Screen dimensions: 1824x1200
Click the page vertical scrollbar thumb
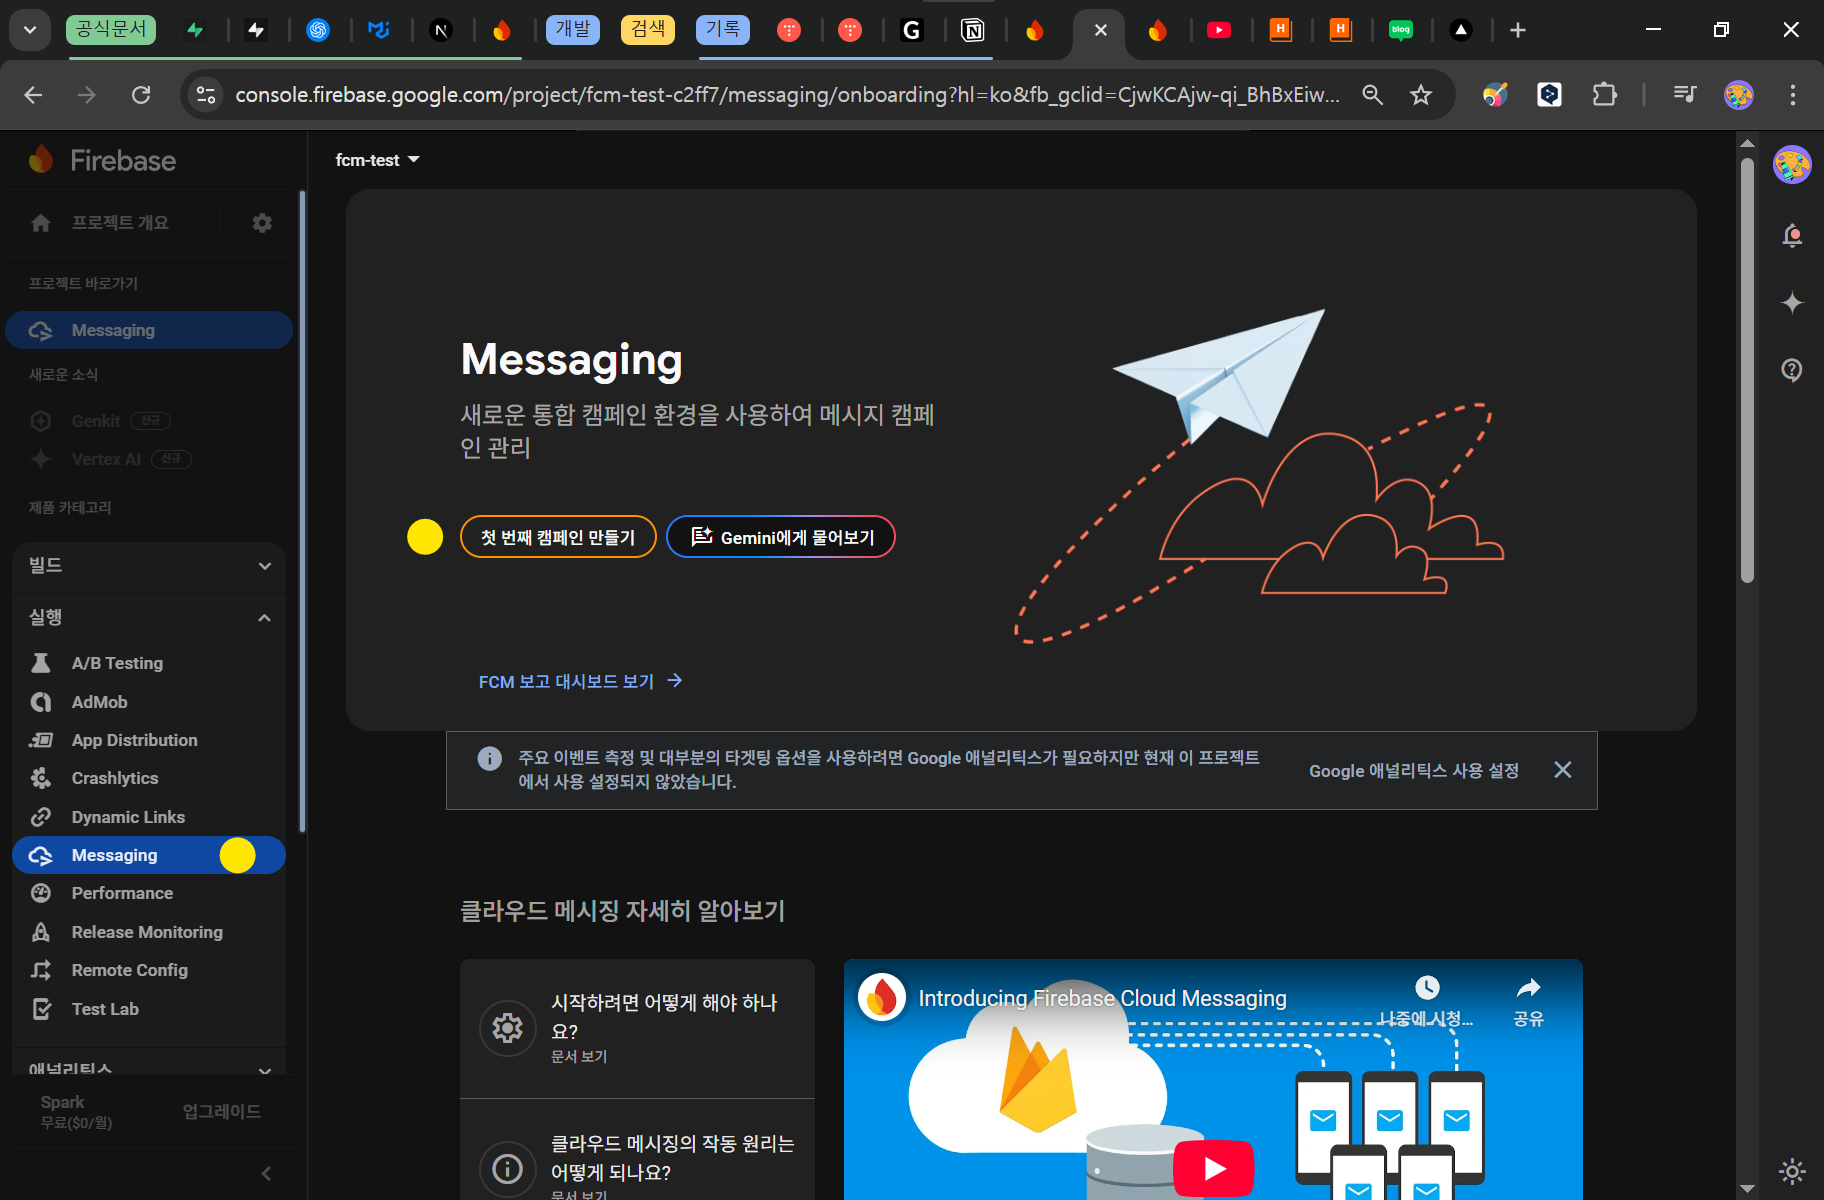tap(1747, 370)
